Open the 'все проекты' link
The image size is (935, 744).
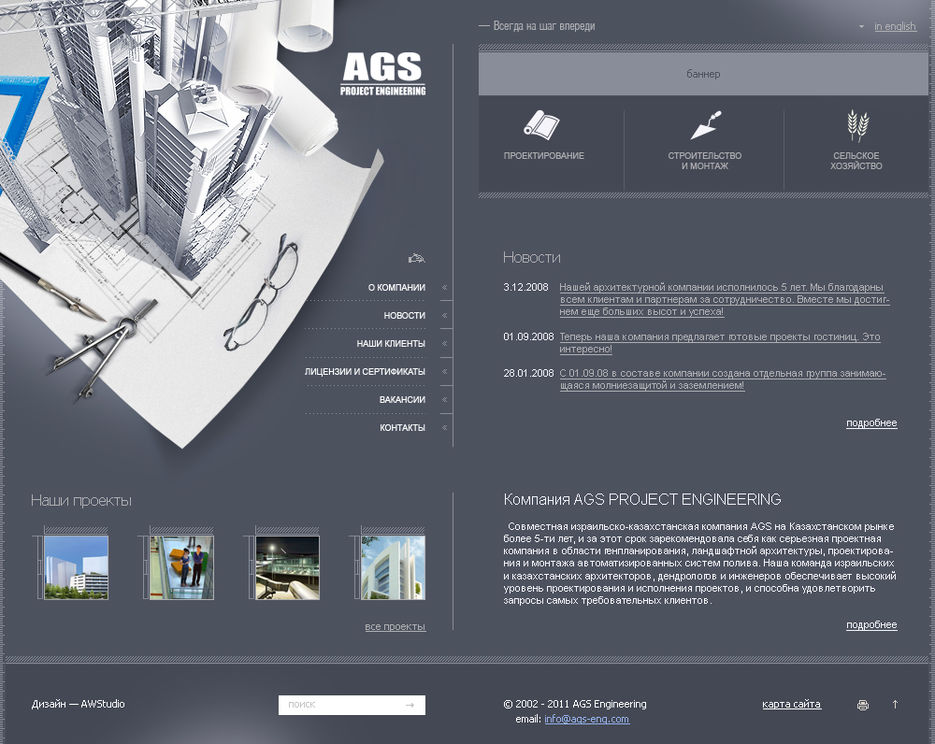[x=395, y=627]
